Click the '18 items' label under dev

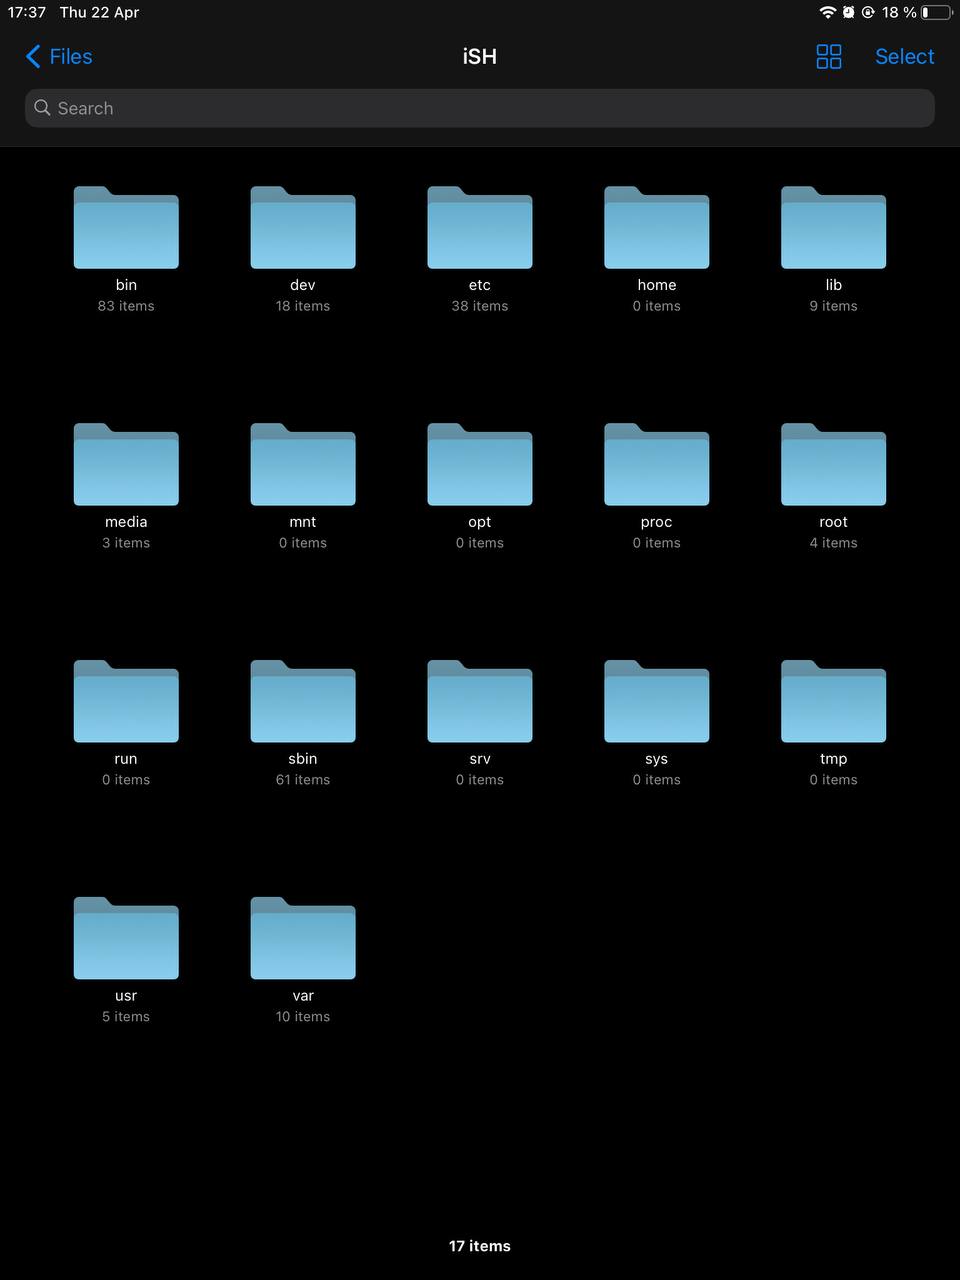pos(303,306)
